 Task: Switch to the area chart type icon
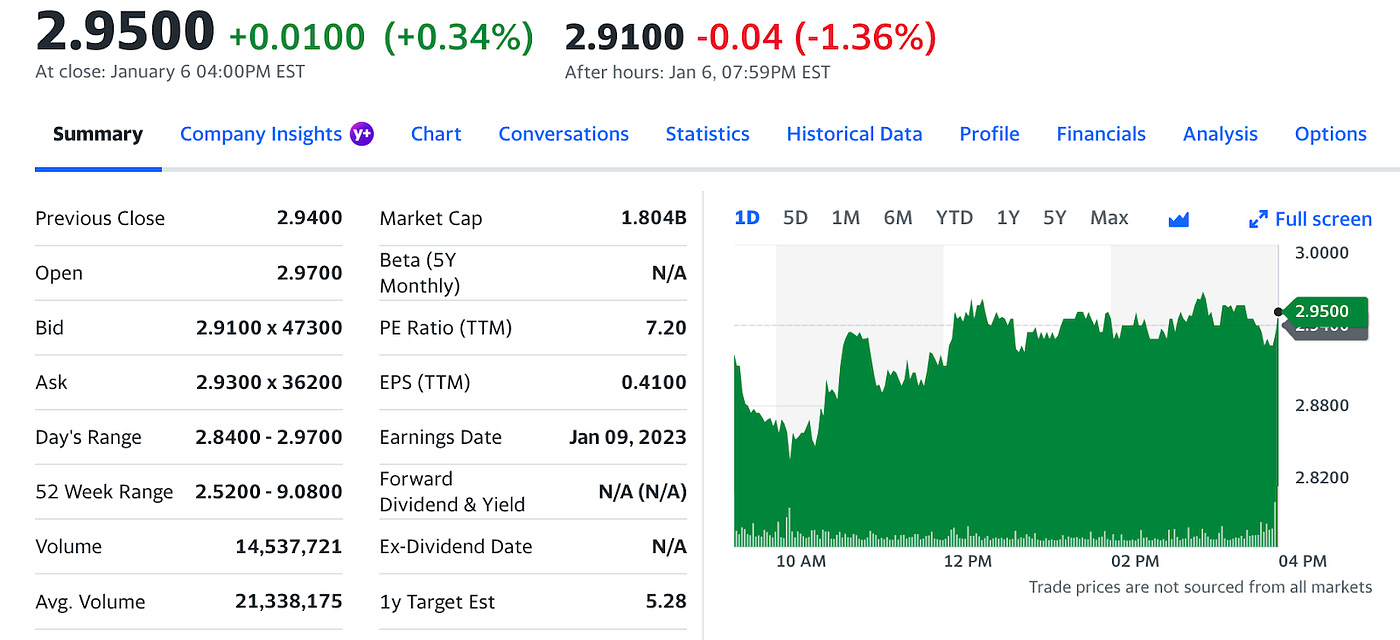coord(1179,219)
